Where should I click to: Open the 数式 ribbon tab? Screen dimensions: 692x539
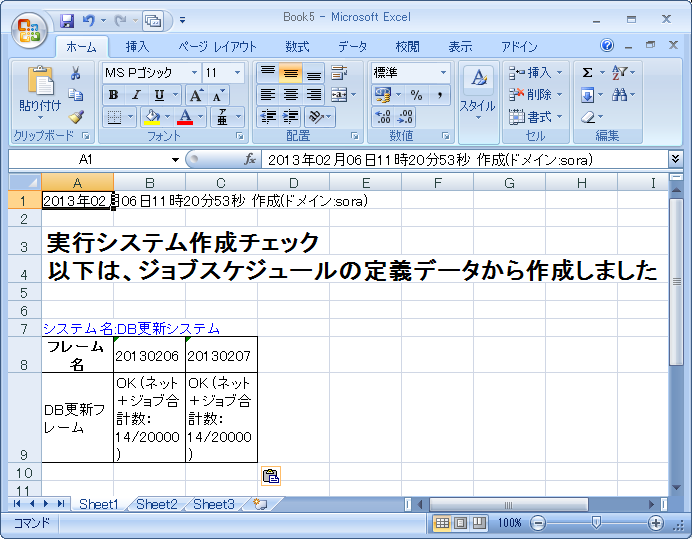pyautogui.click(x=297, y=46)
